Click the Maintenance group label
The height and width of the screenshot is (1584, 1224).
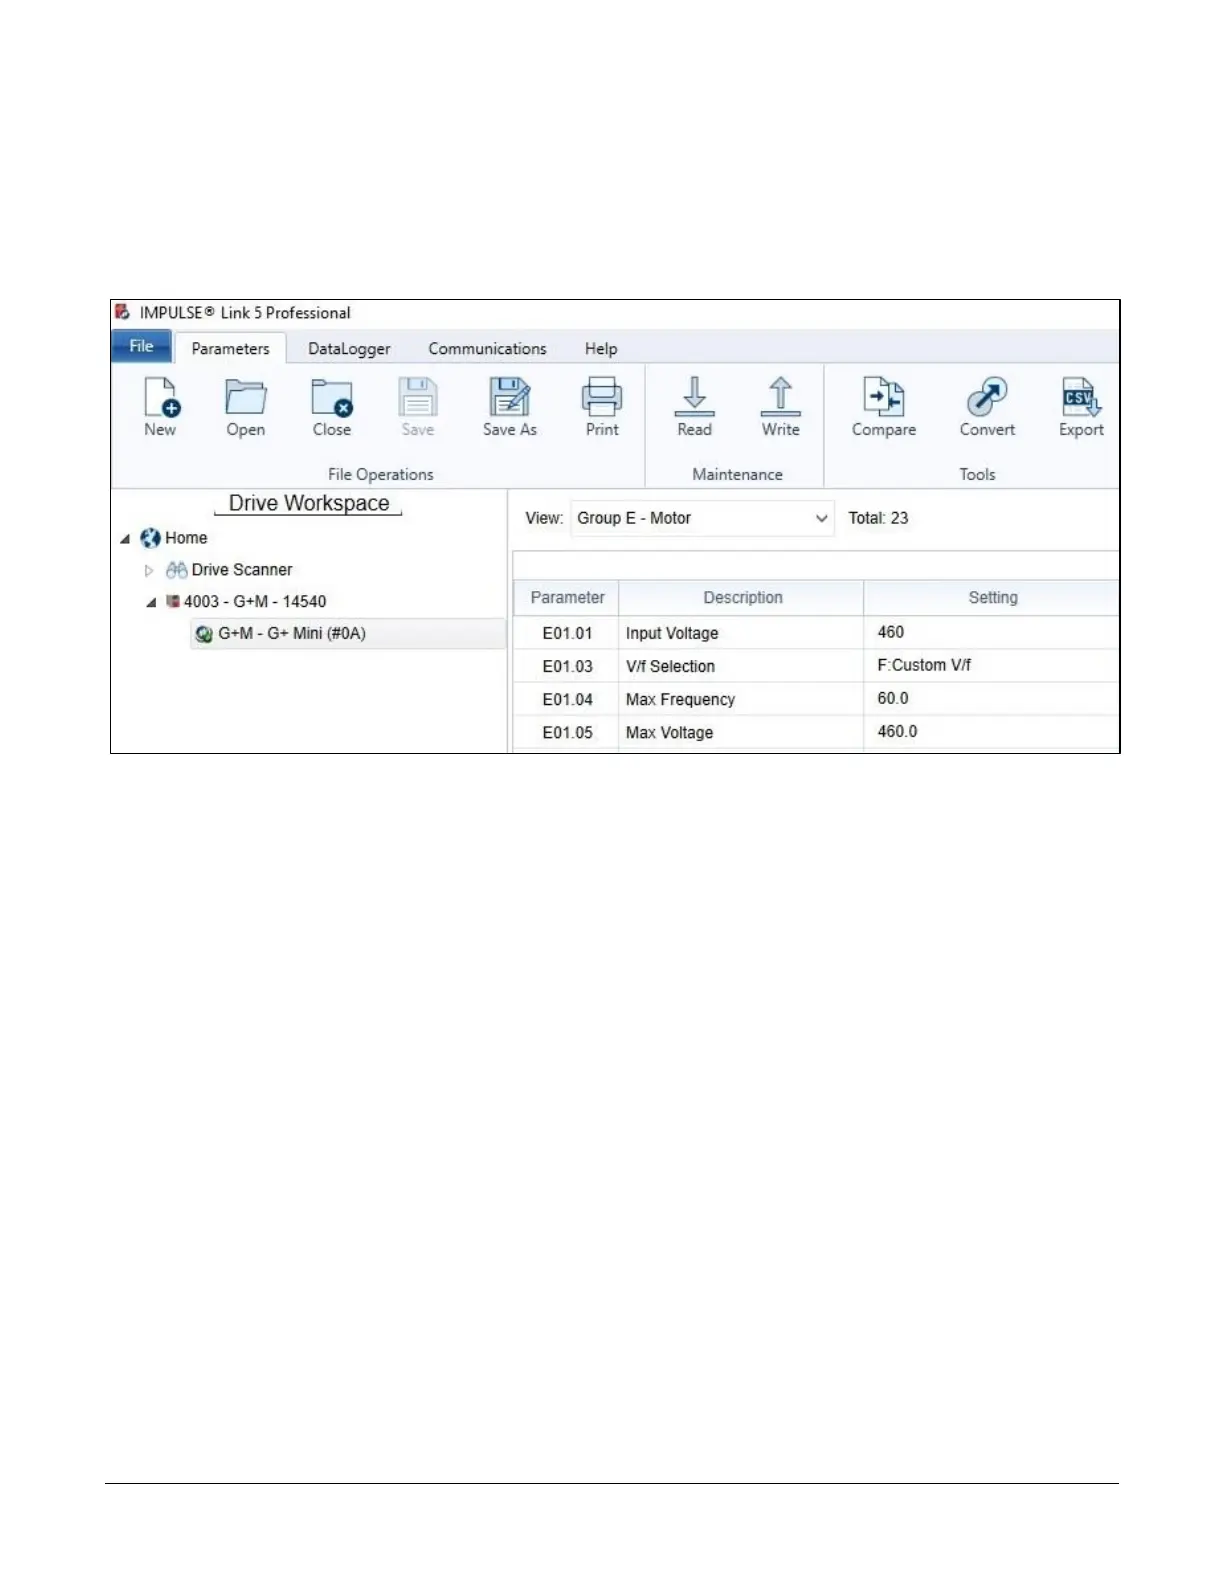click(x=738, y=474)
